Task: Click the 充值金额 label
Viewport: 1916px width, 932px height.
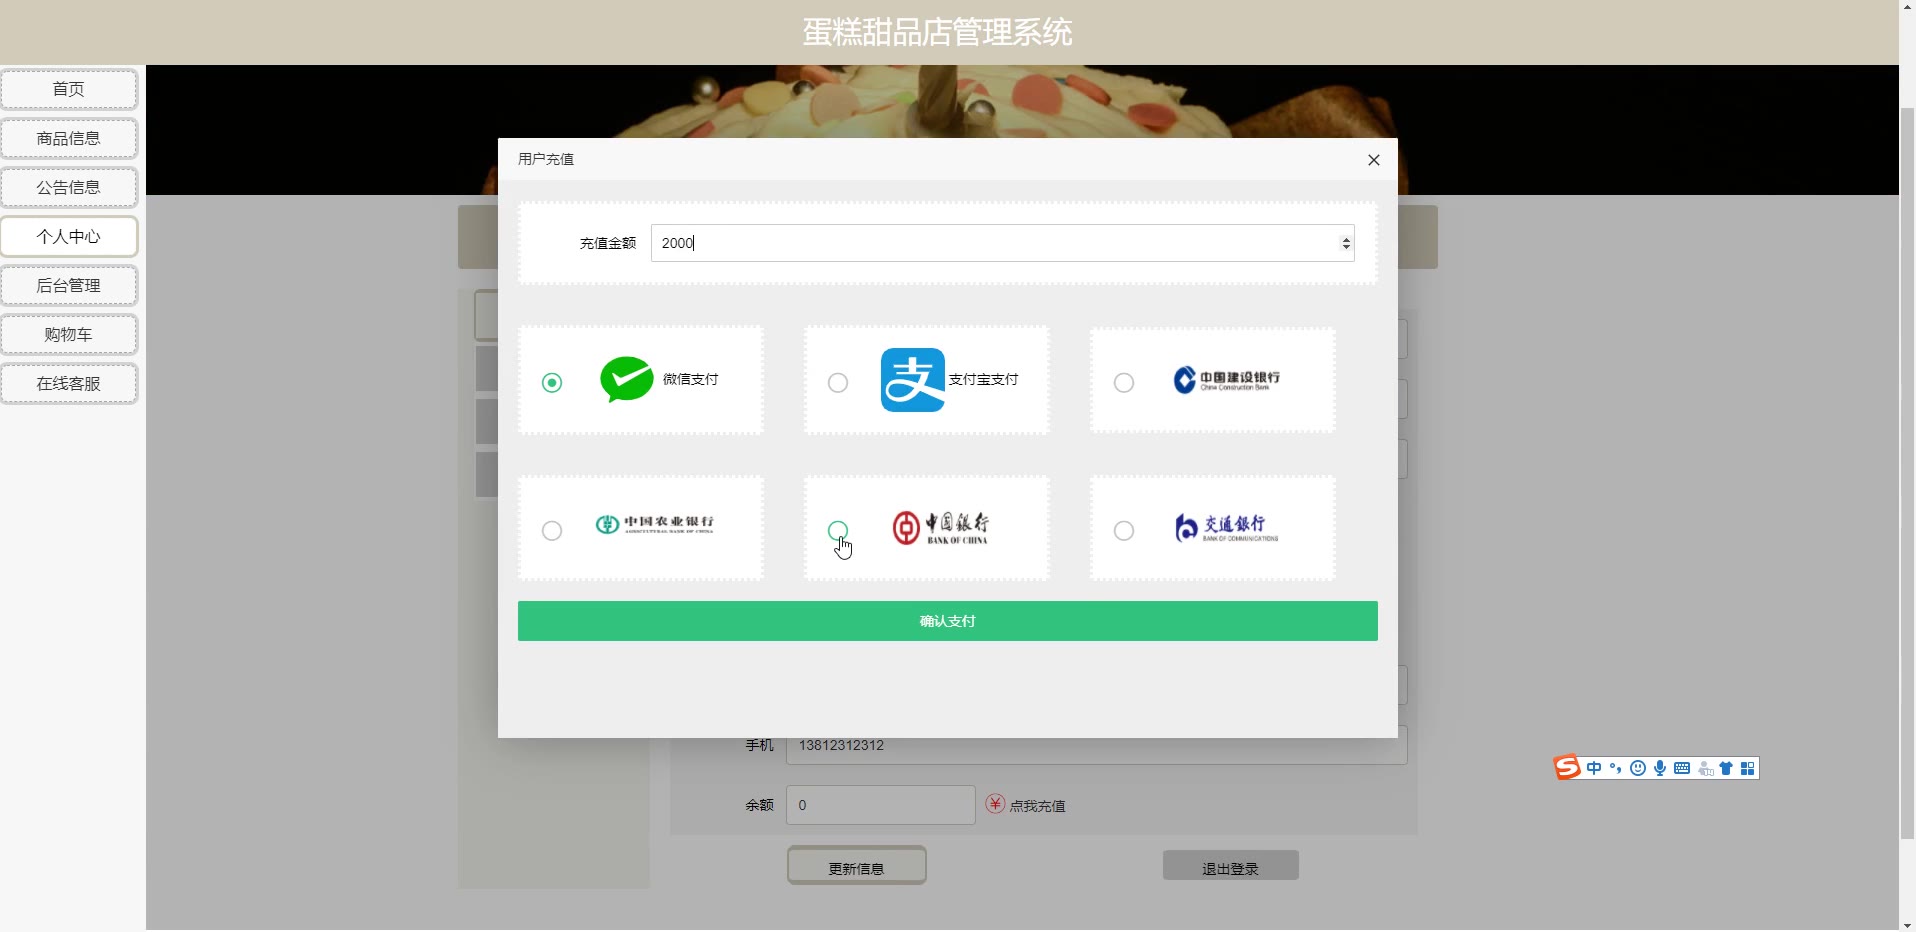Action: pyautogui.click(x=608, y=243)
